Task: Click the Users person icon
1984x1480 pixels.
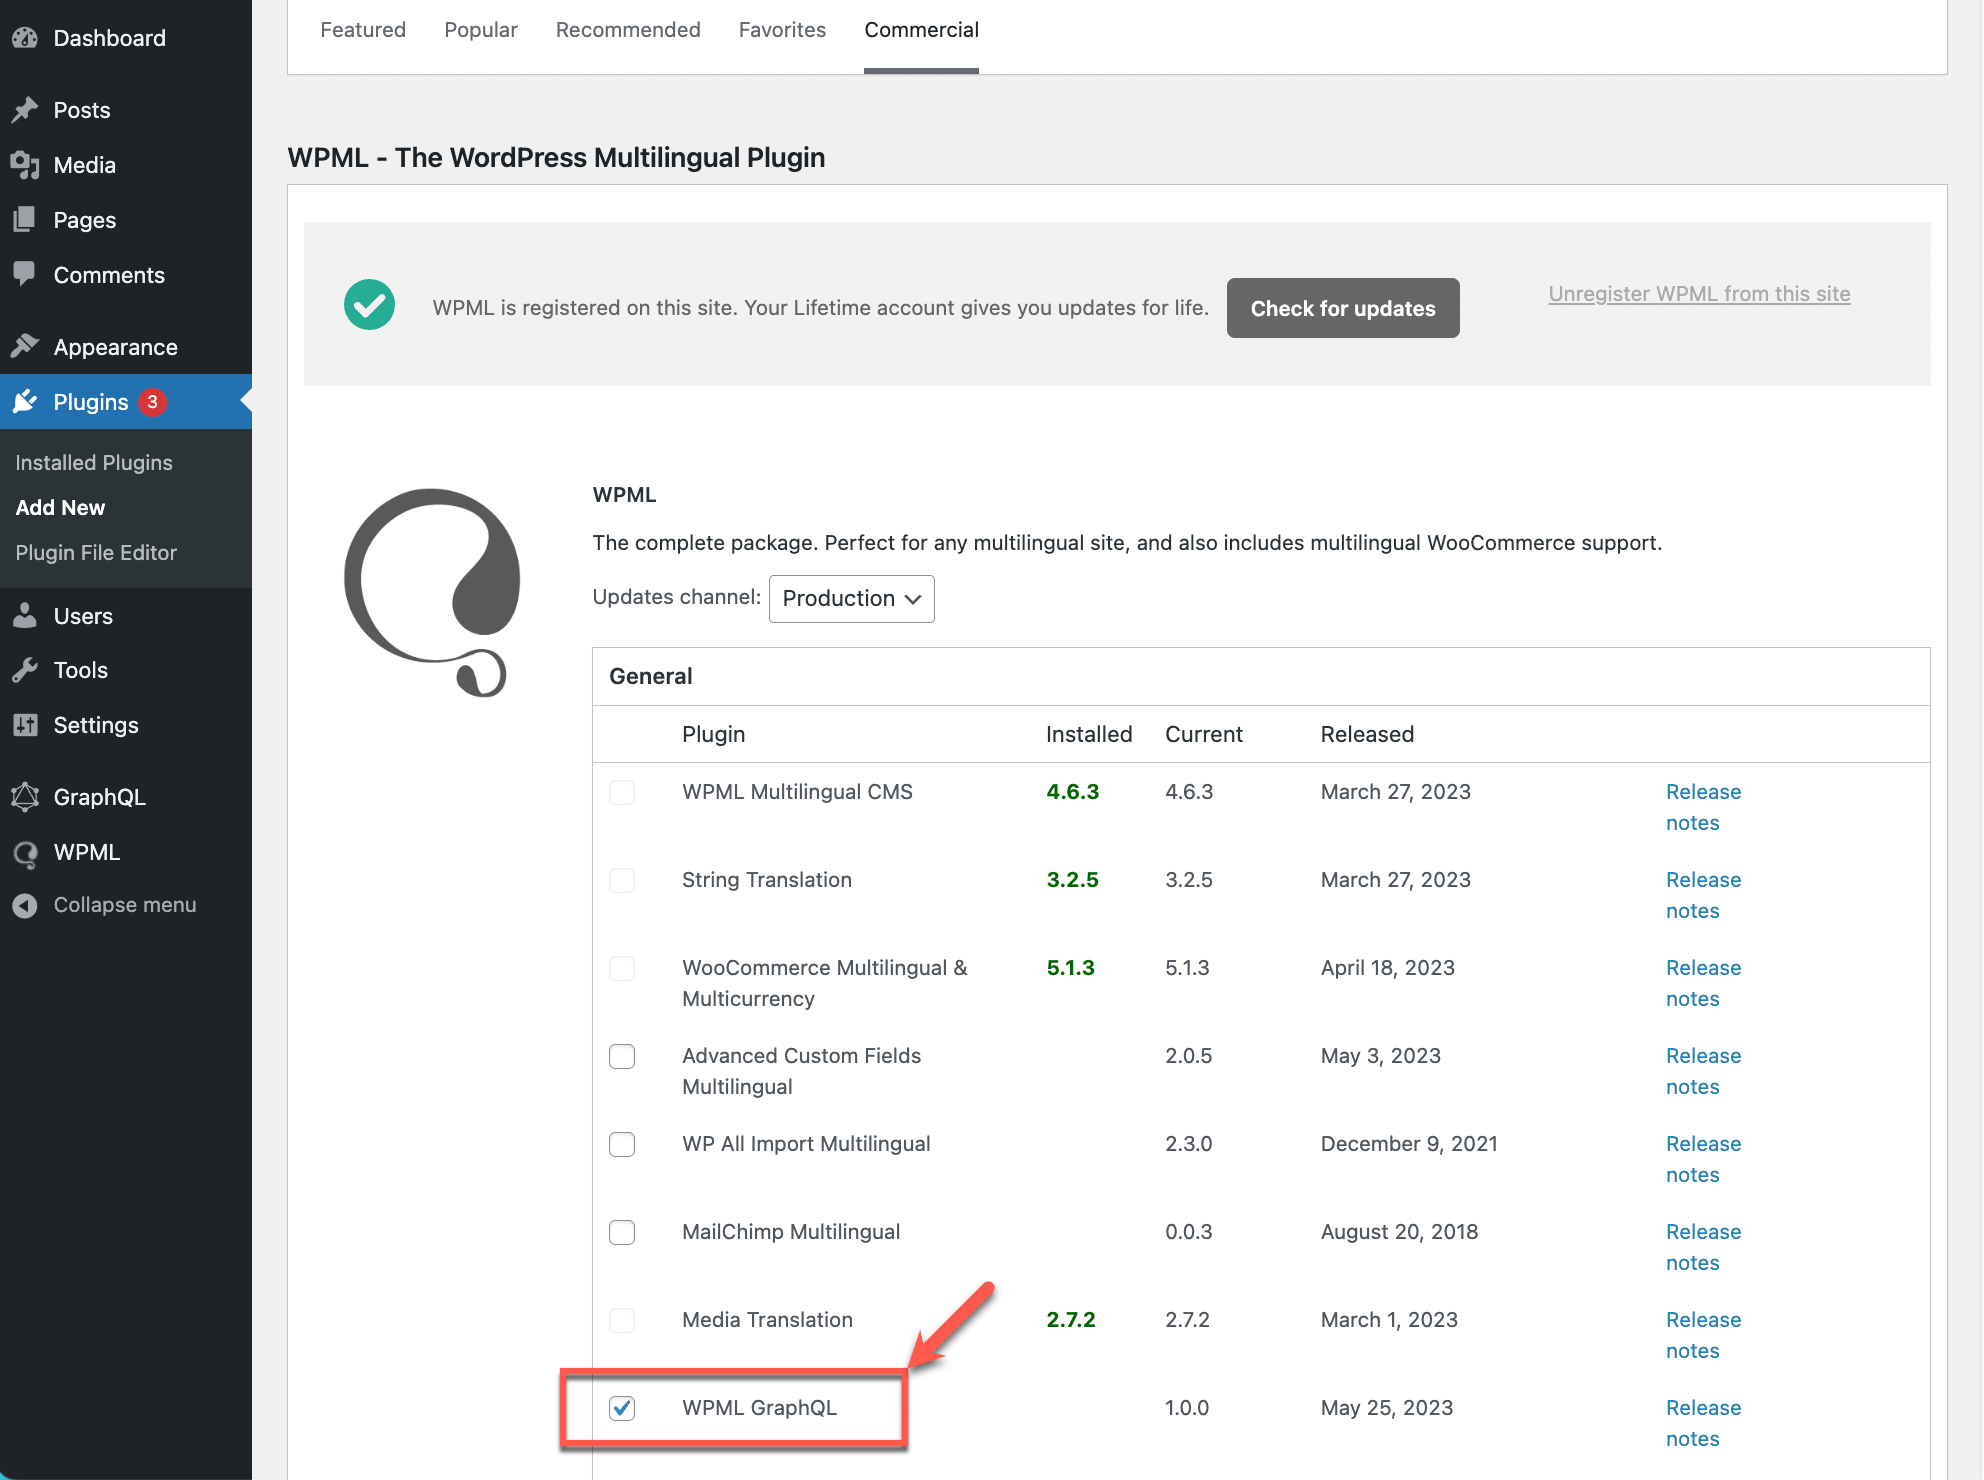Action: pyautogui.click(x=25, y=616)
